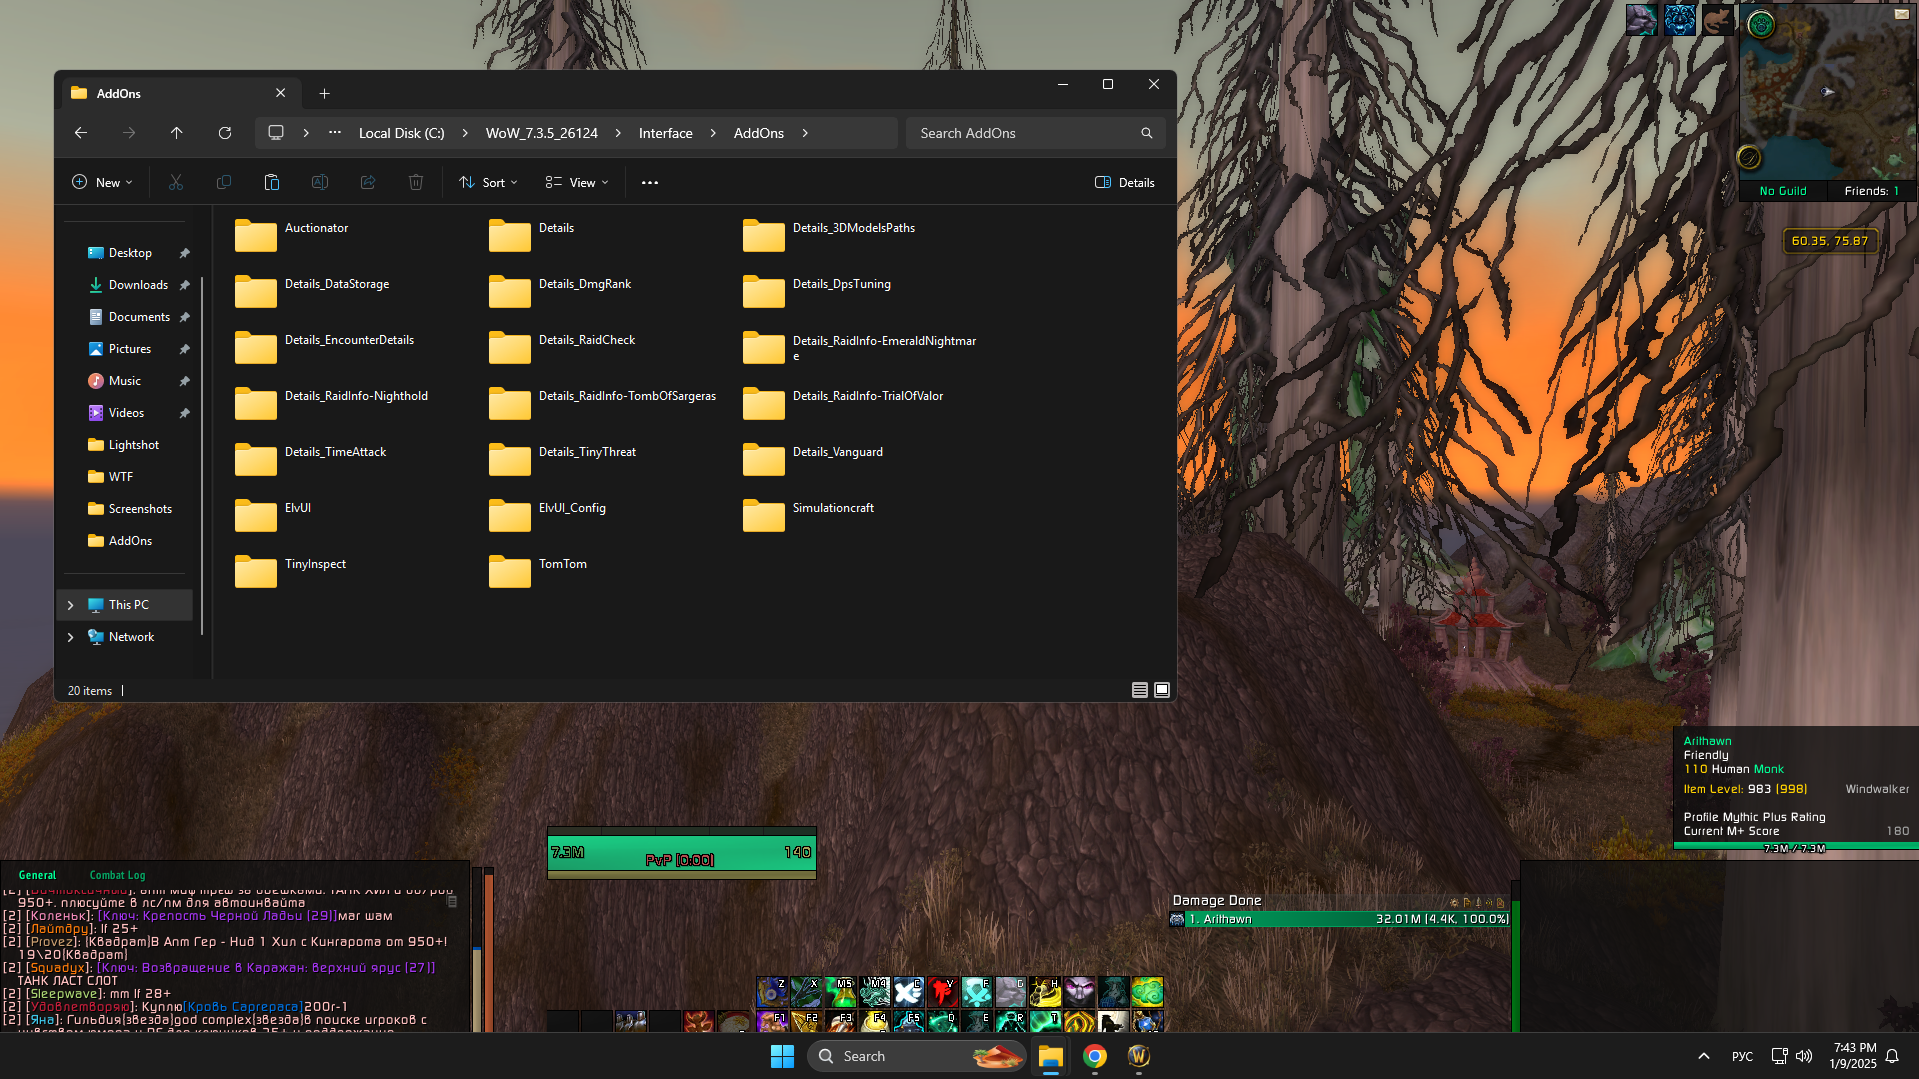Click the Explorer sidebar scrollbar

click(202, 455)
